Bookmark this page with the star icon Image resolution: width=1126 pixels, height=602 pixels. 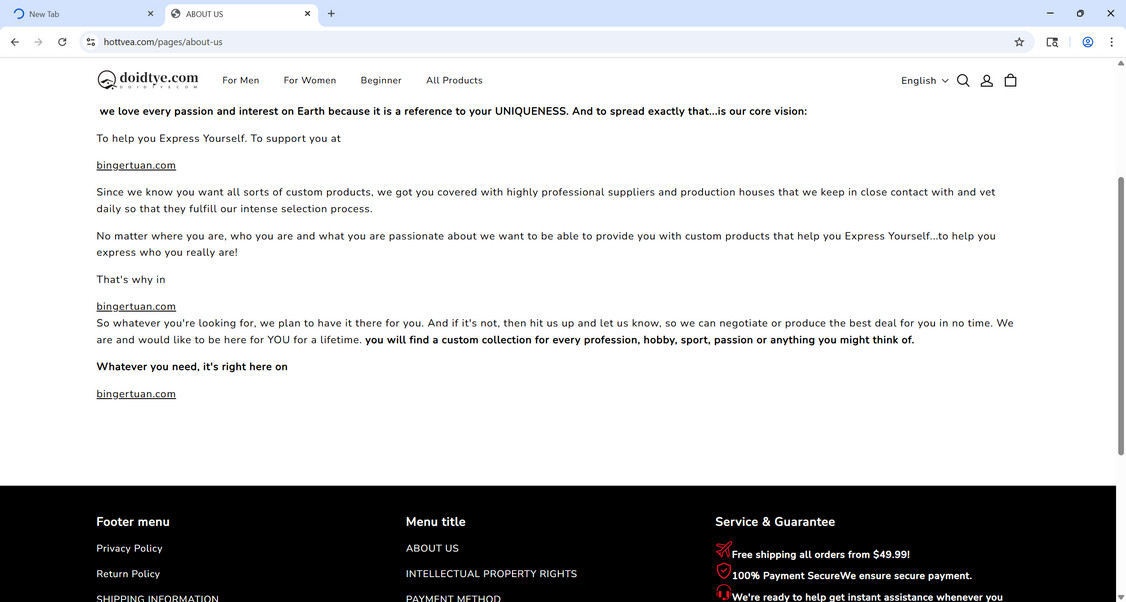[x=1019, y=42]
